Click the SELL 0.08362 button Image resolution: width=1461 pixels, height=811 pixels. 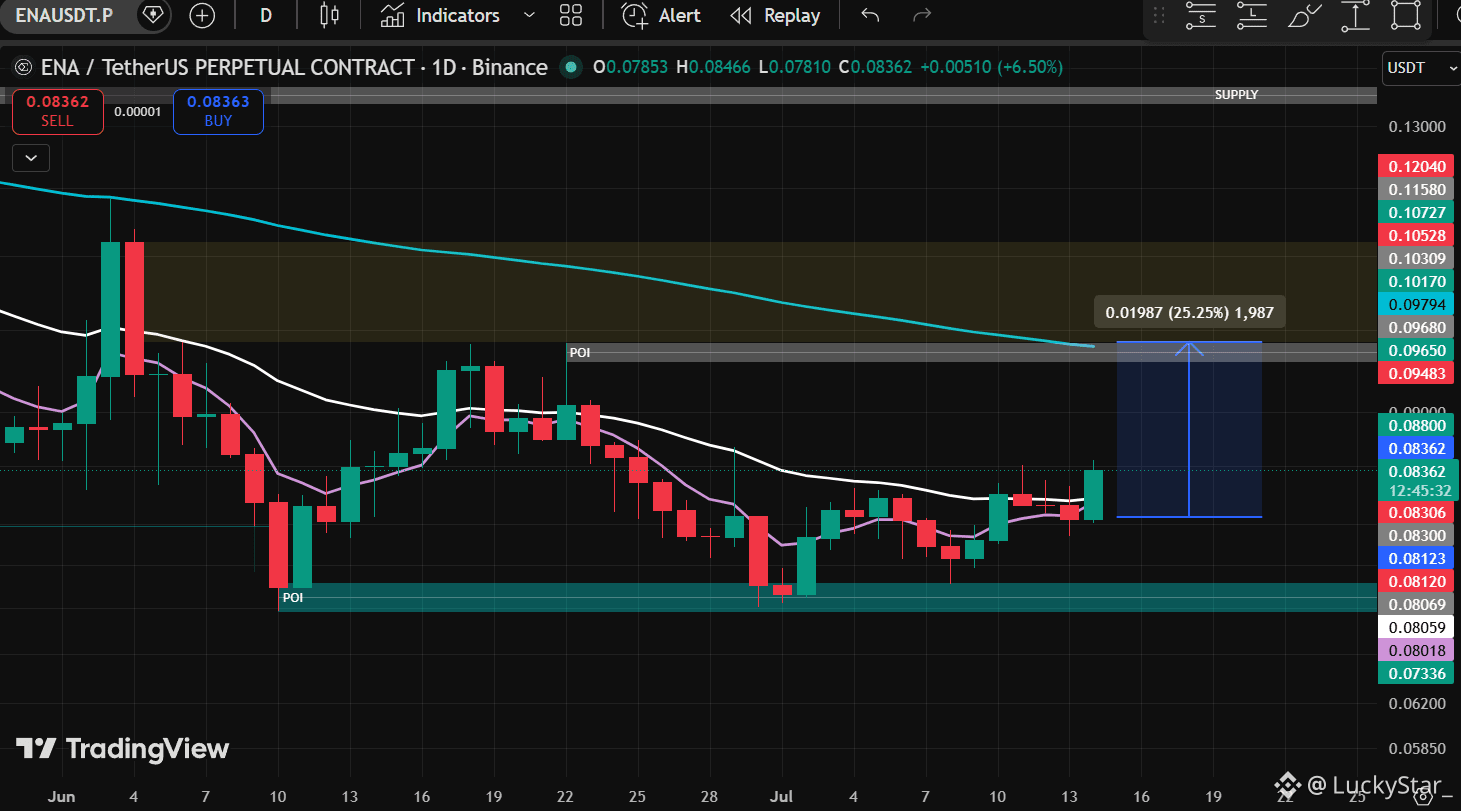pyautogui.click(x=57, y=111)
